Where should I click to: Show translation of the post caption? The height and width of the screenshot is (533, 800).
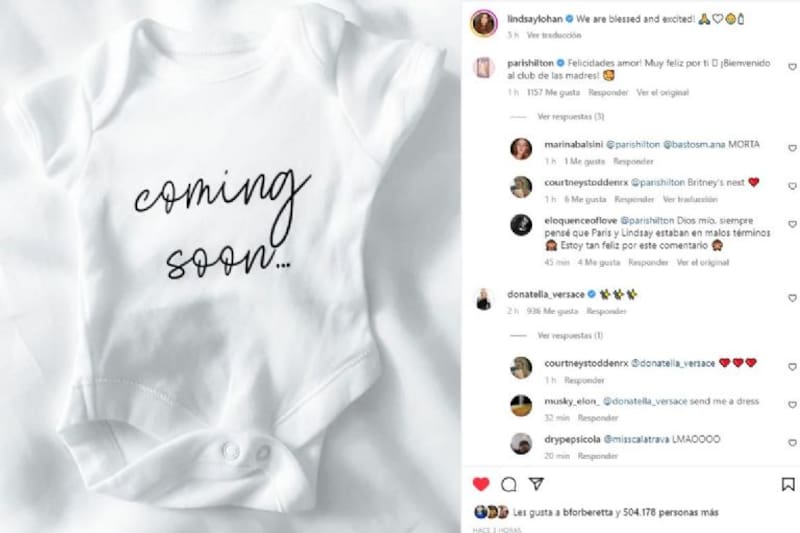pos(554,35)
